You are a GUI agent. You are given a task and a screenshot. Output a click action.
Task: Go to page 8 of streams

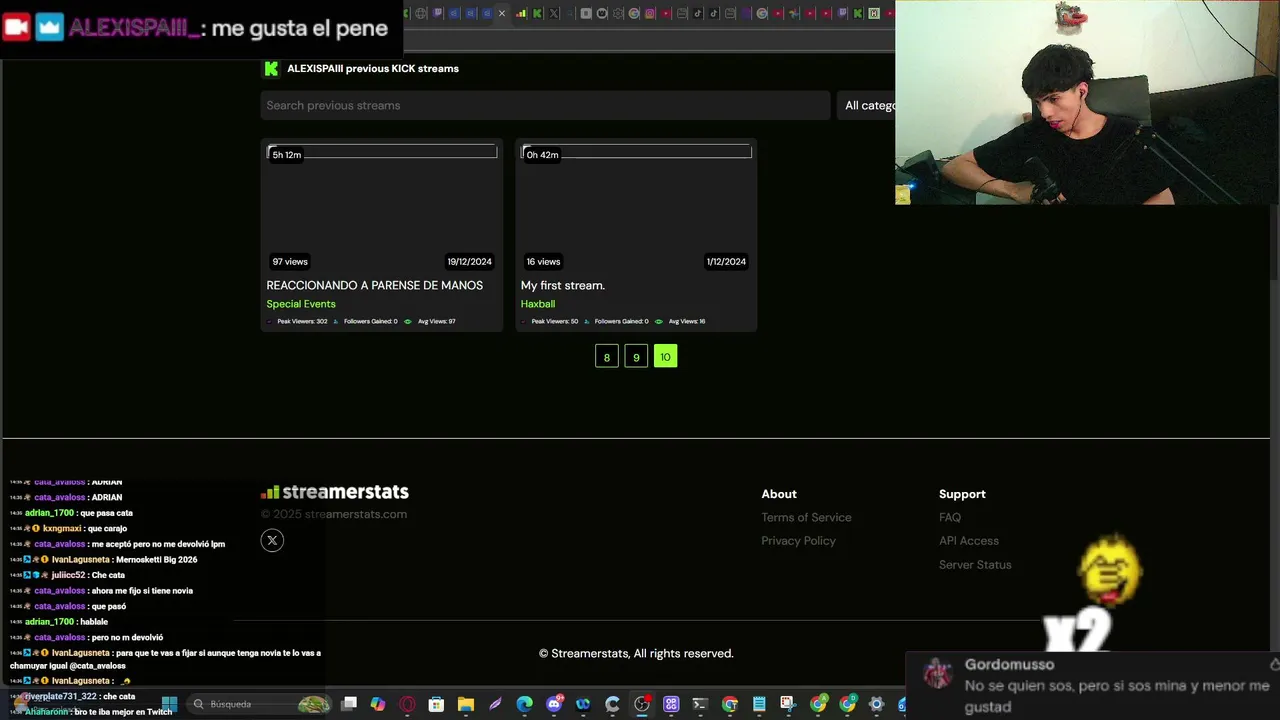coord(607,357)
